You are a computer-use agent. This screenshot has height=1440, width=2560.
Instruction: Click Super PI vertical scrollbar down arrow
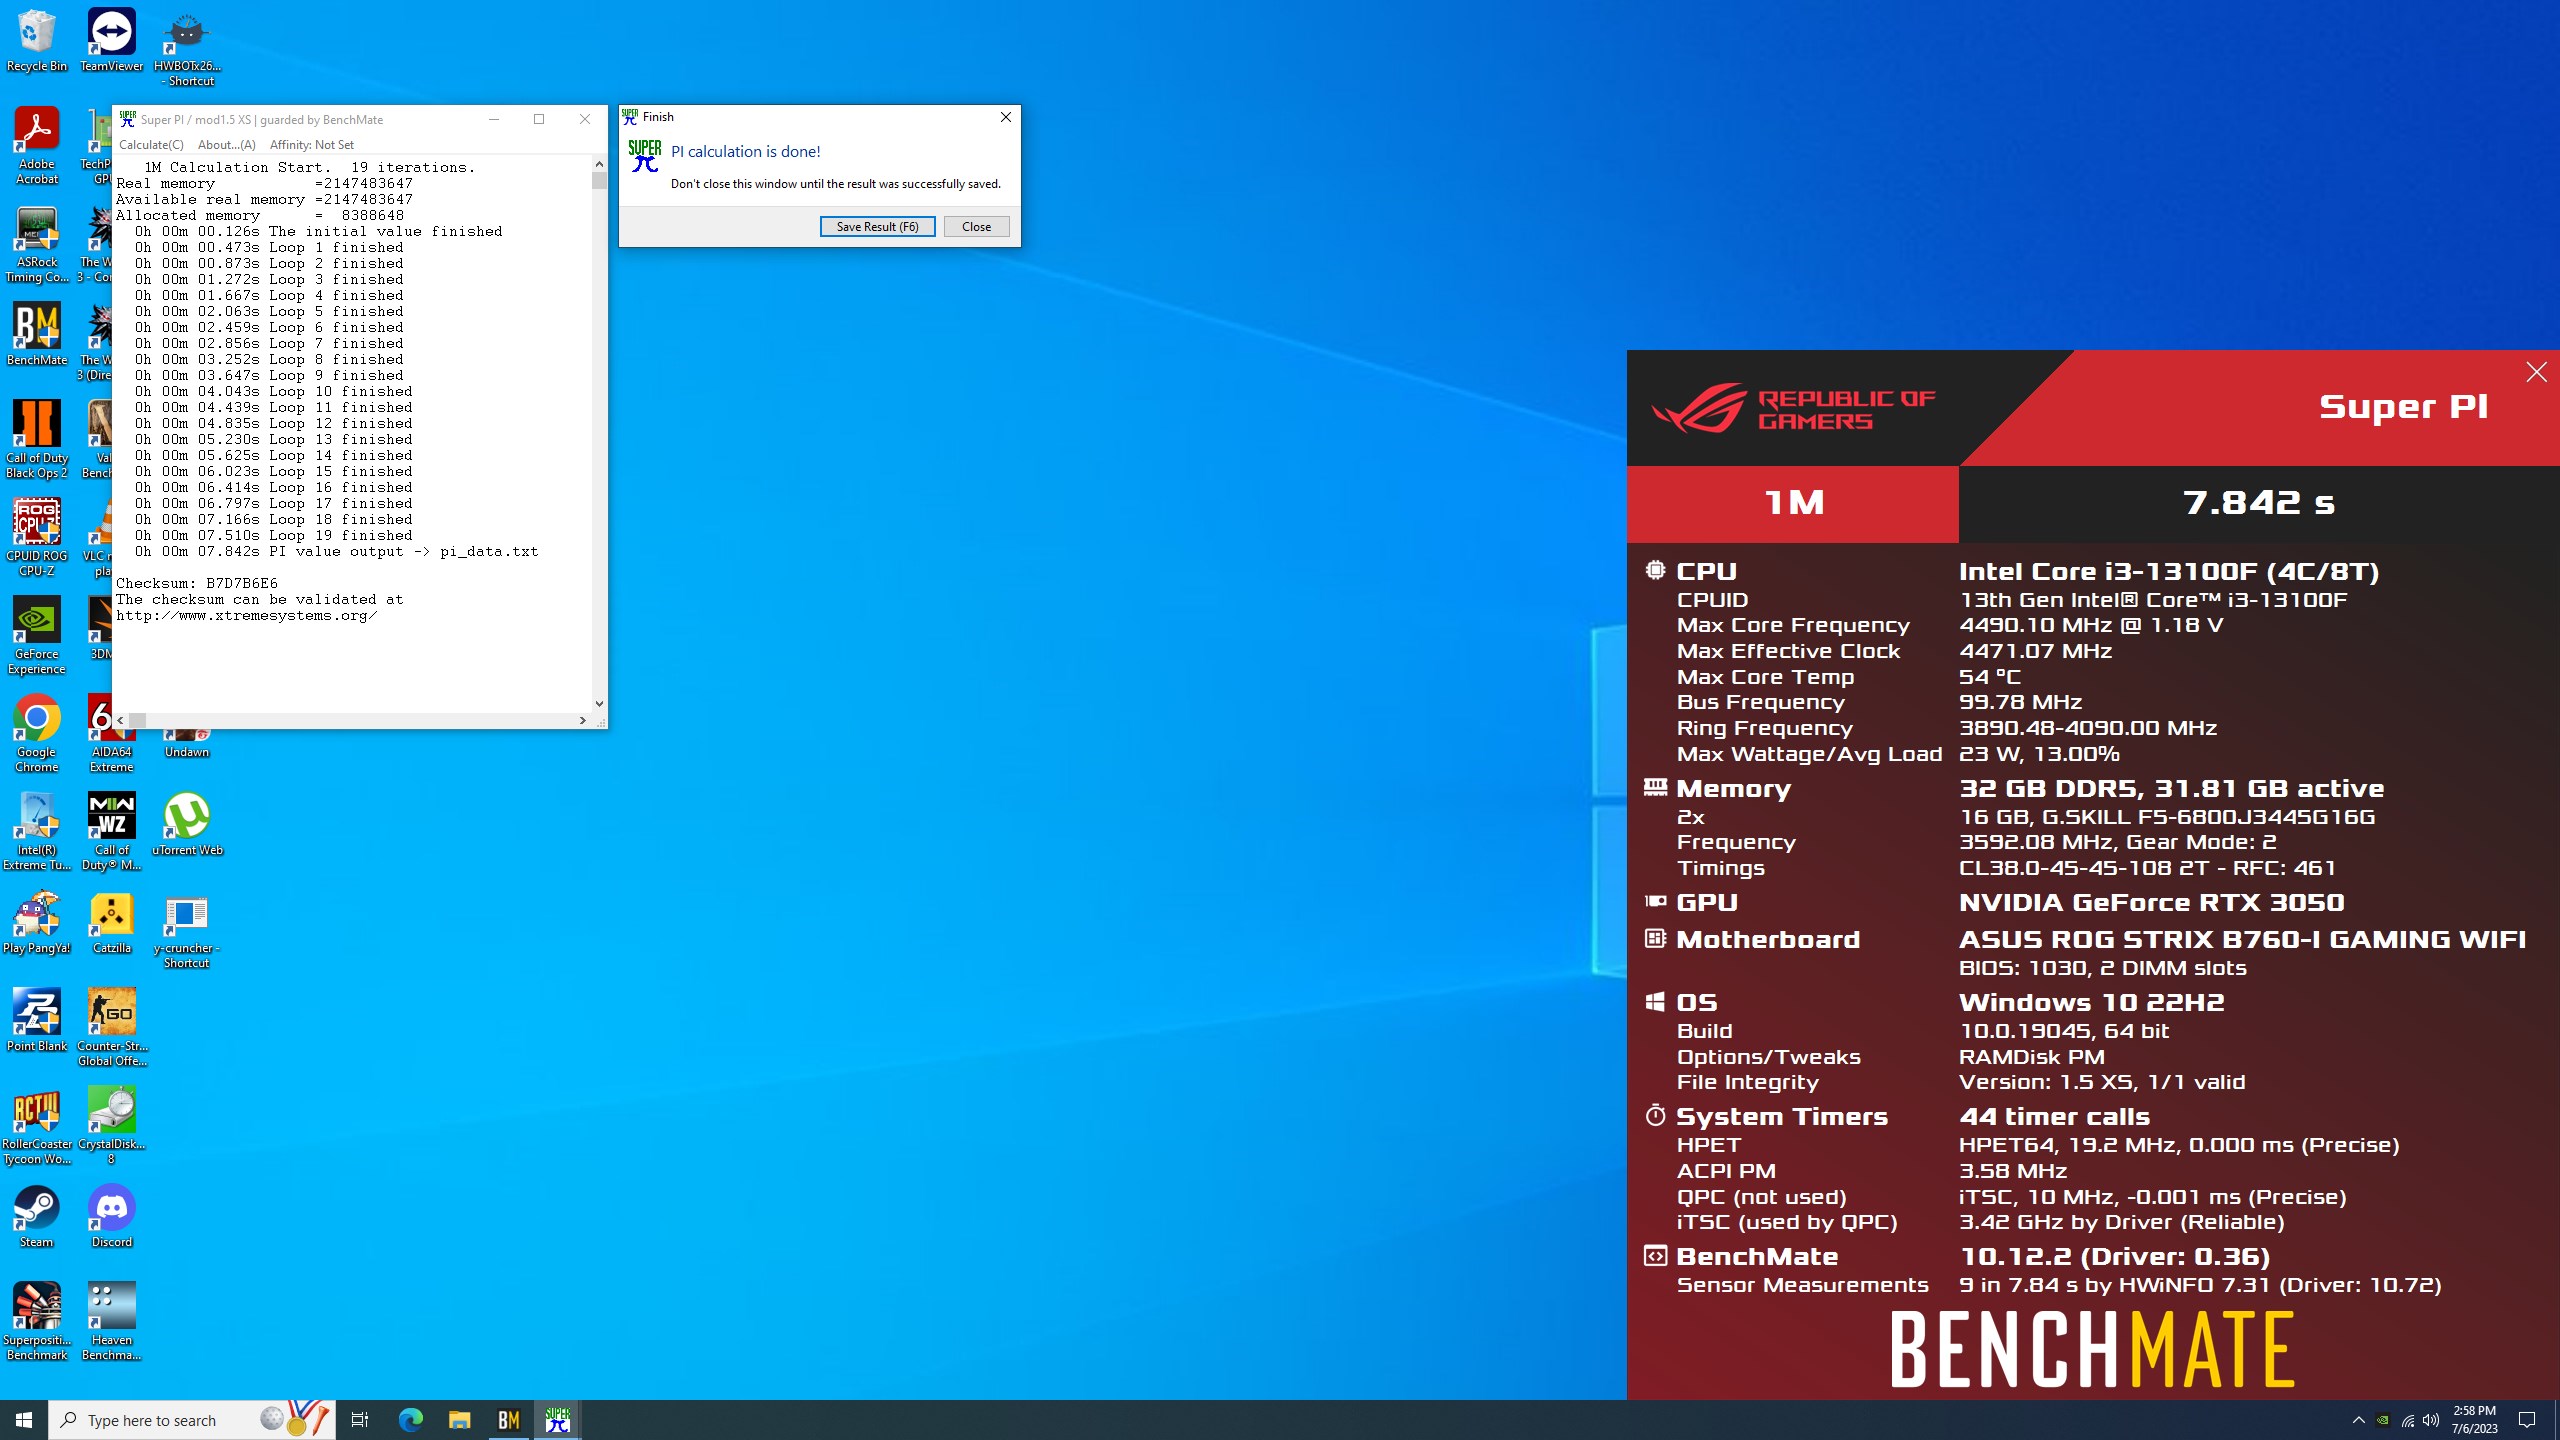(599, 704)
